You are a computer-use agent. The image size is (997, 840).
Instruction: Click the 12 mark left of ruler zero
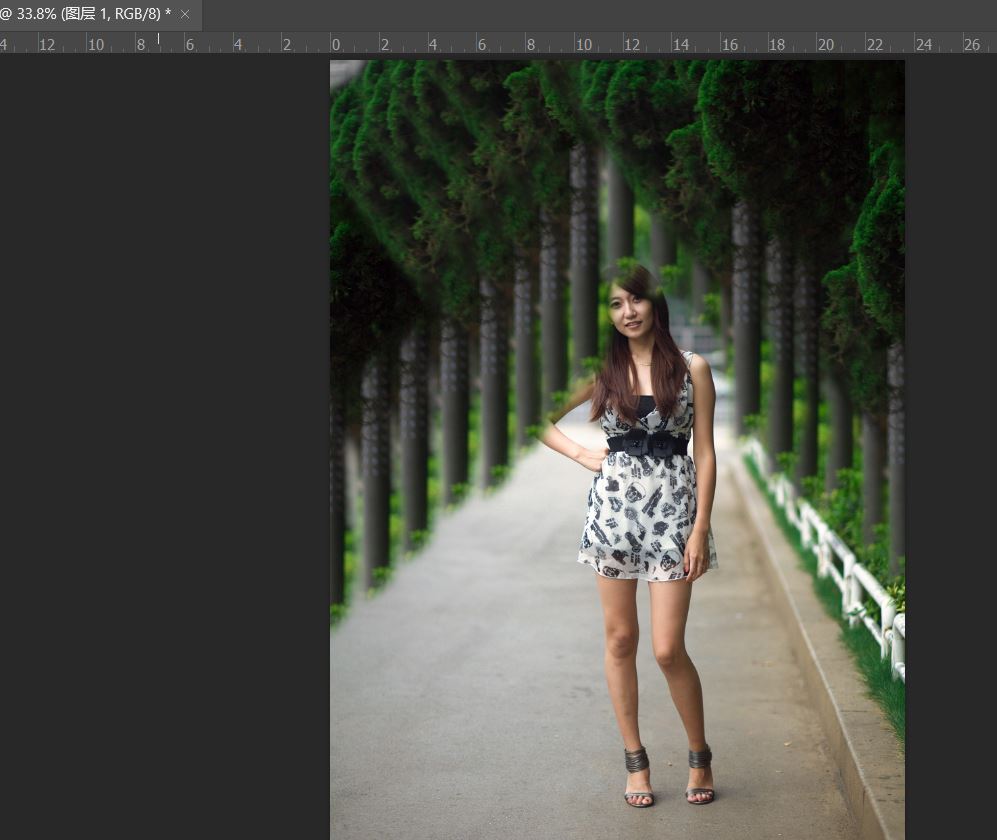coord(46,44)
